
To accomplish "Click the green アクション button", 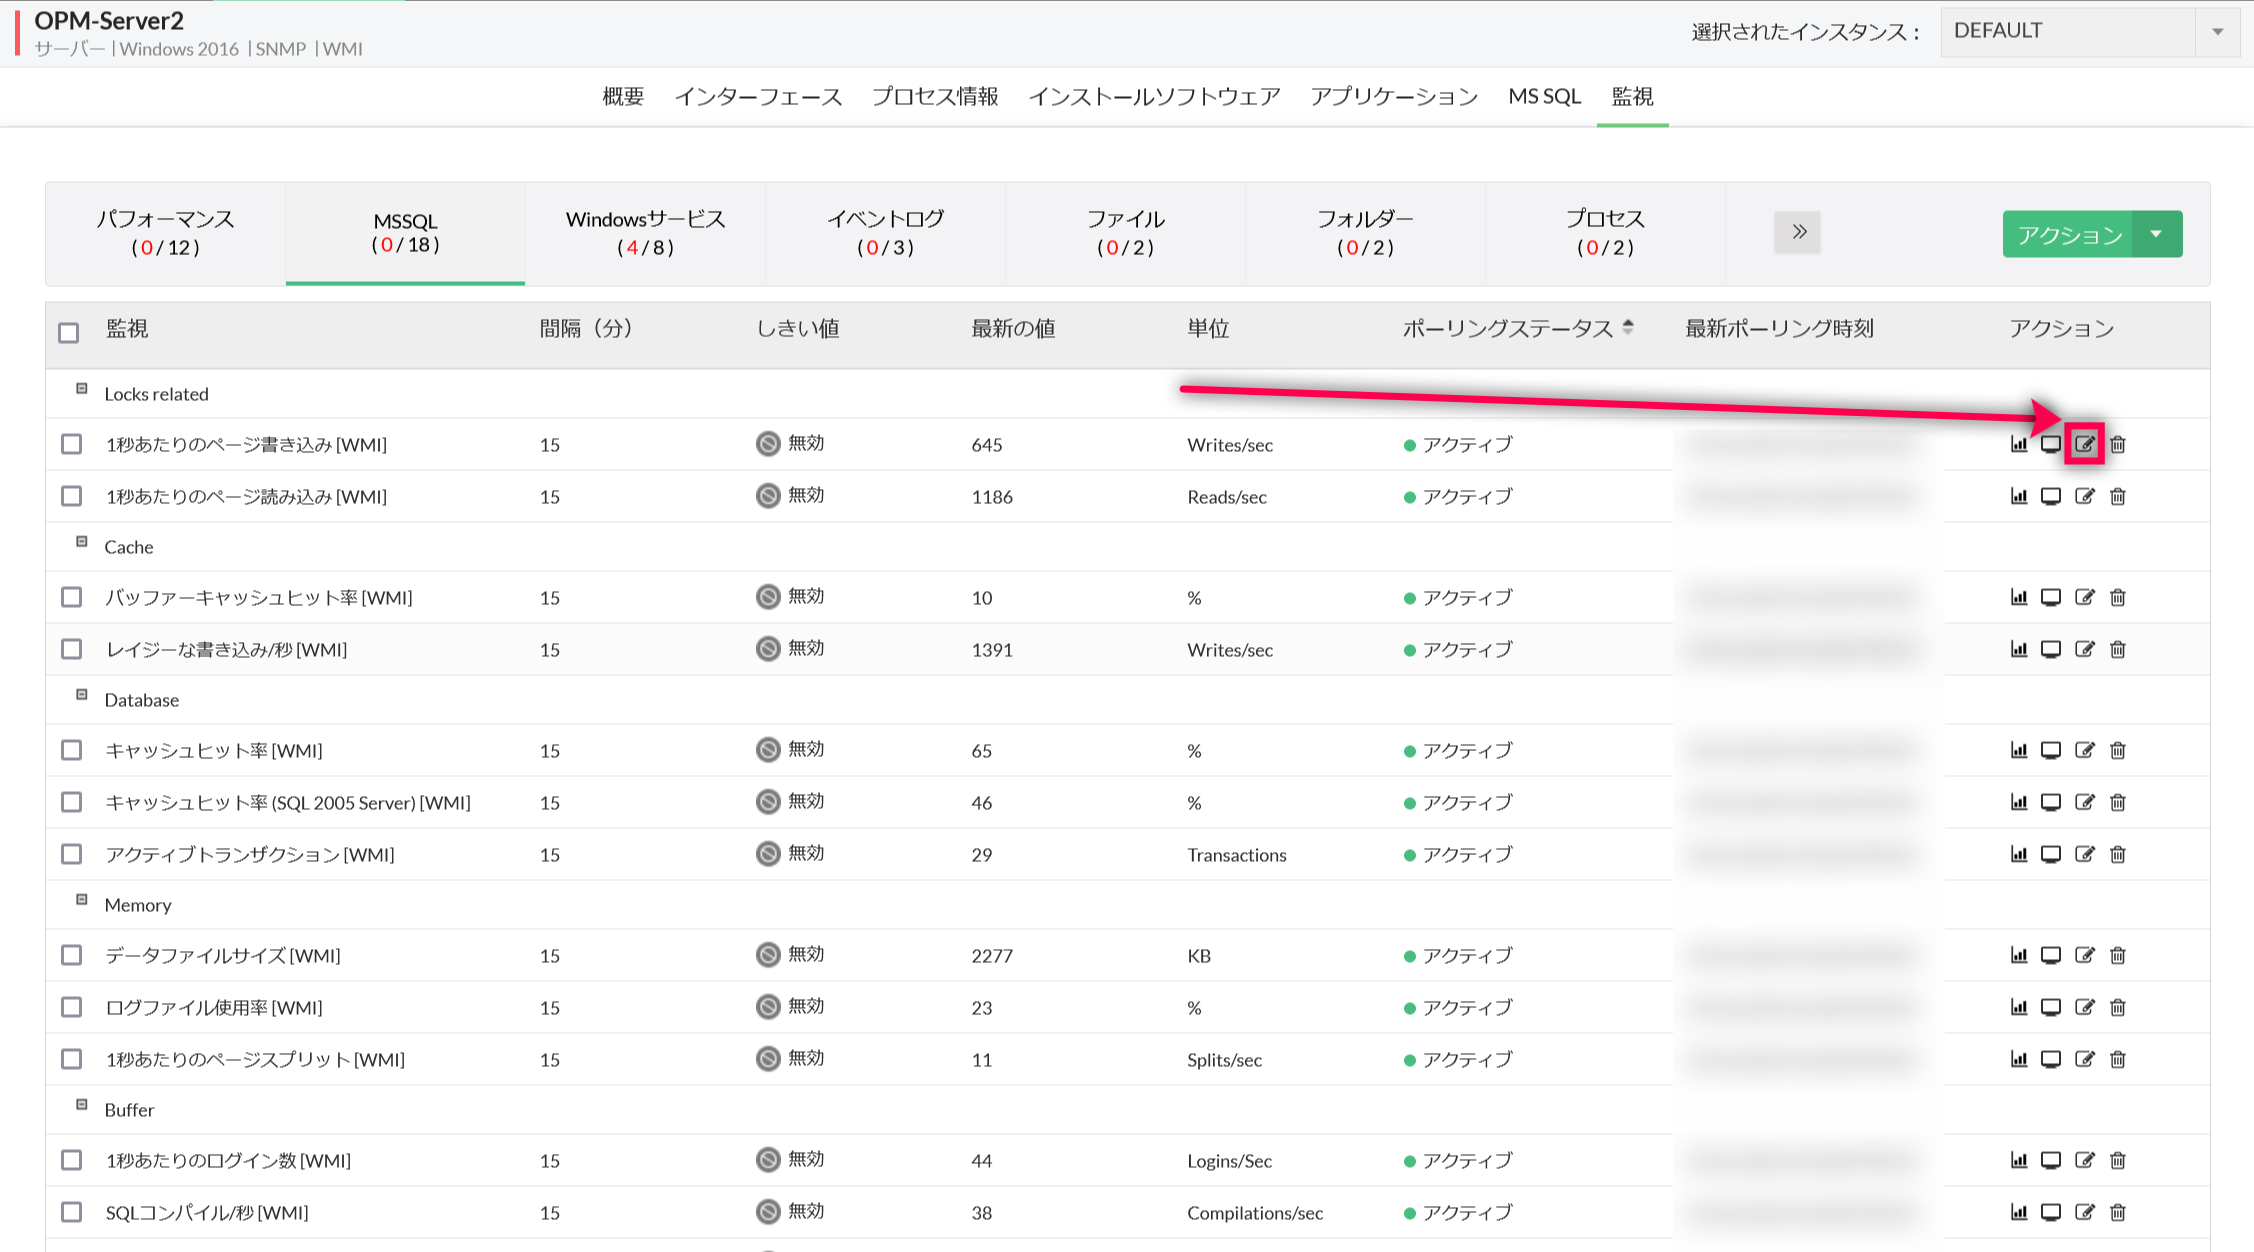I will tap(2068, 234).
